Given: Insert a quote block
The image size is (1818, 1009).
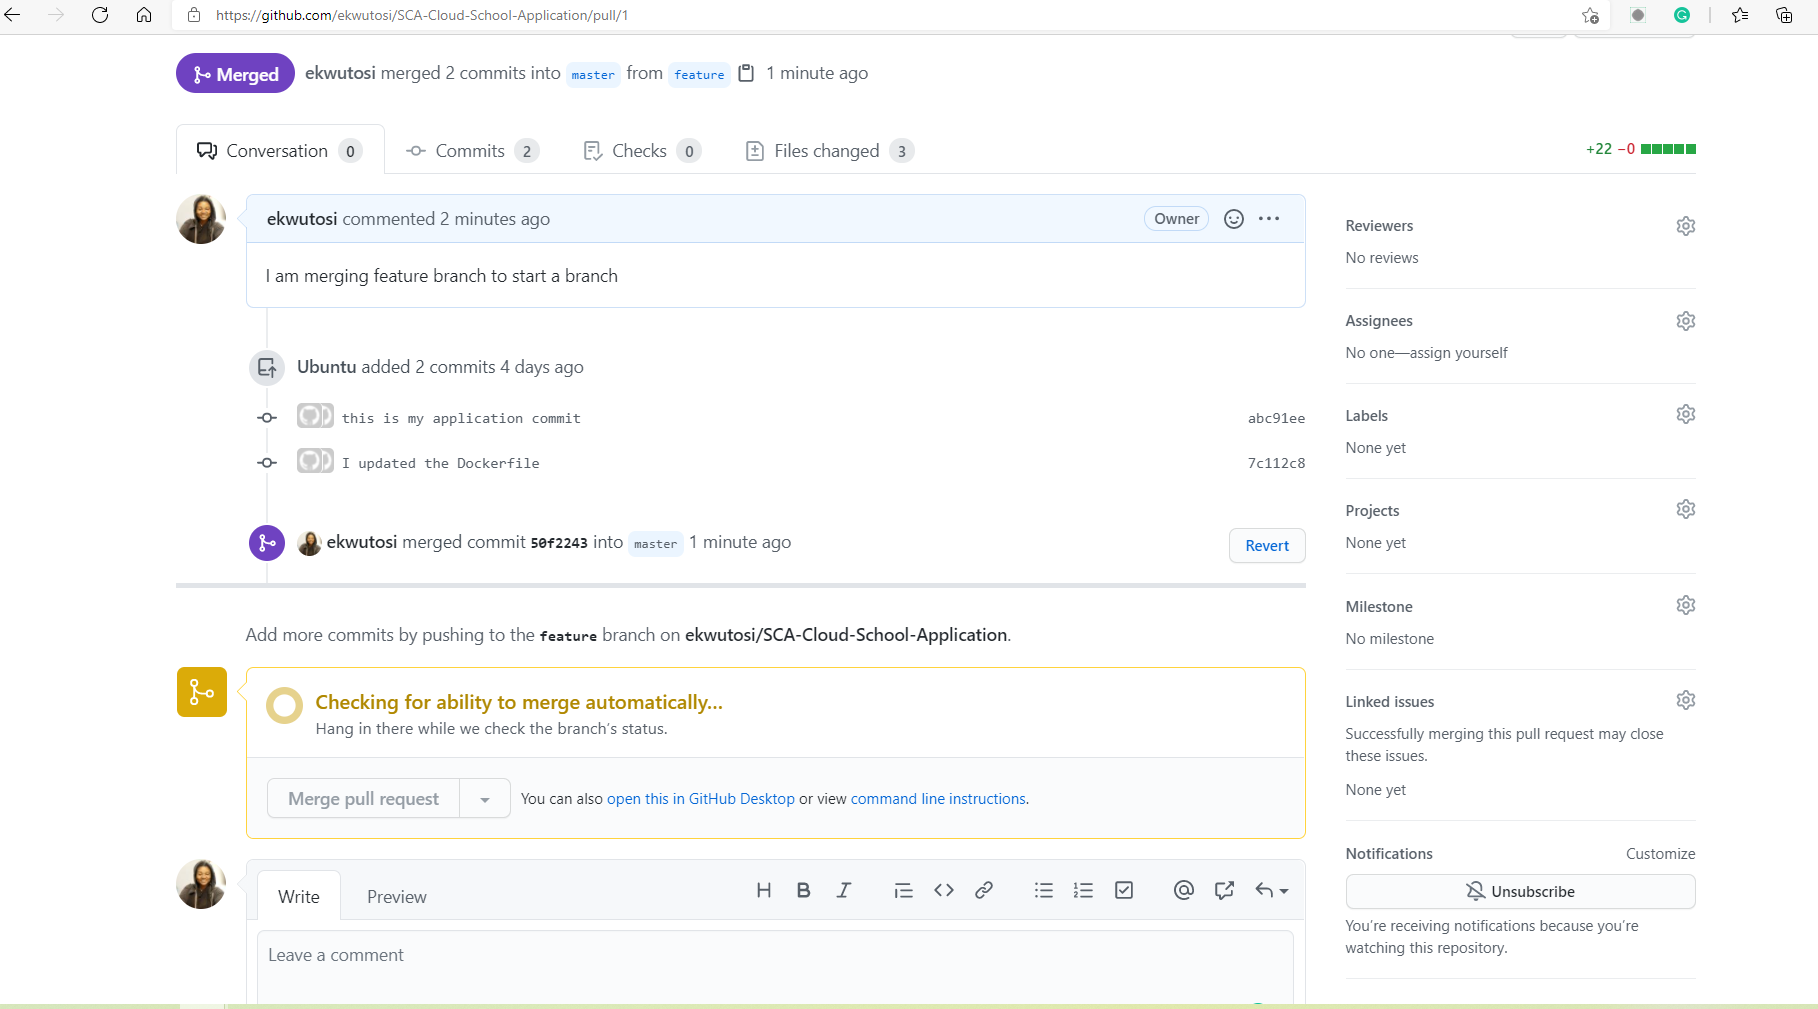Looking at the screenshot, I should tap(903, 890).
